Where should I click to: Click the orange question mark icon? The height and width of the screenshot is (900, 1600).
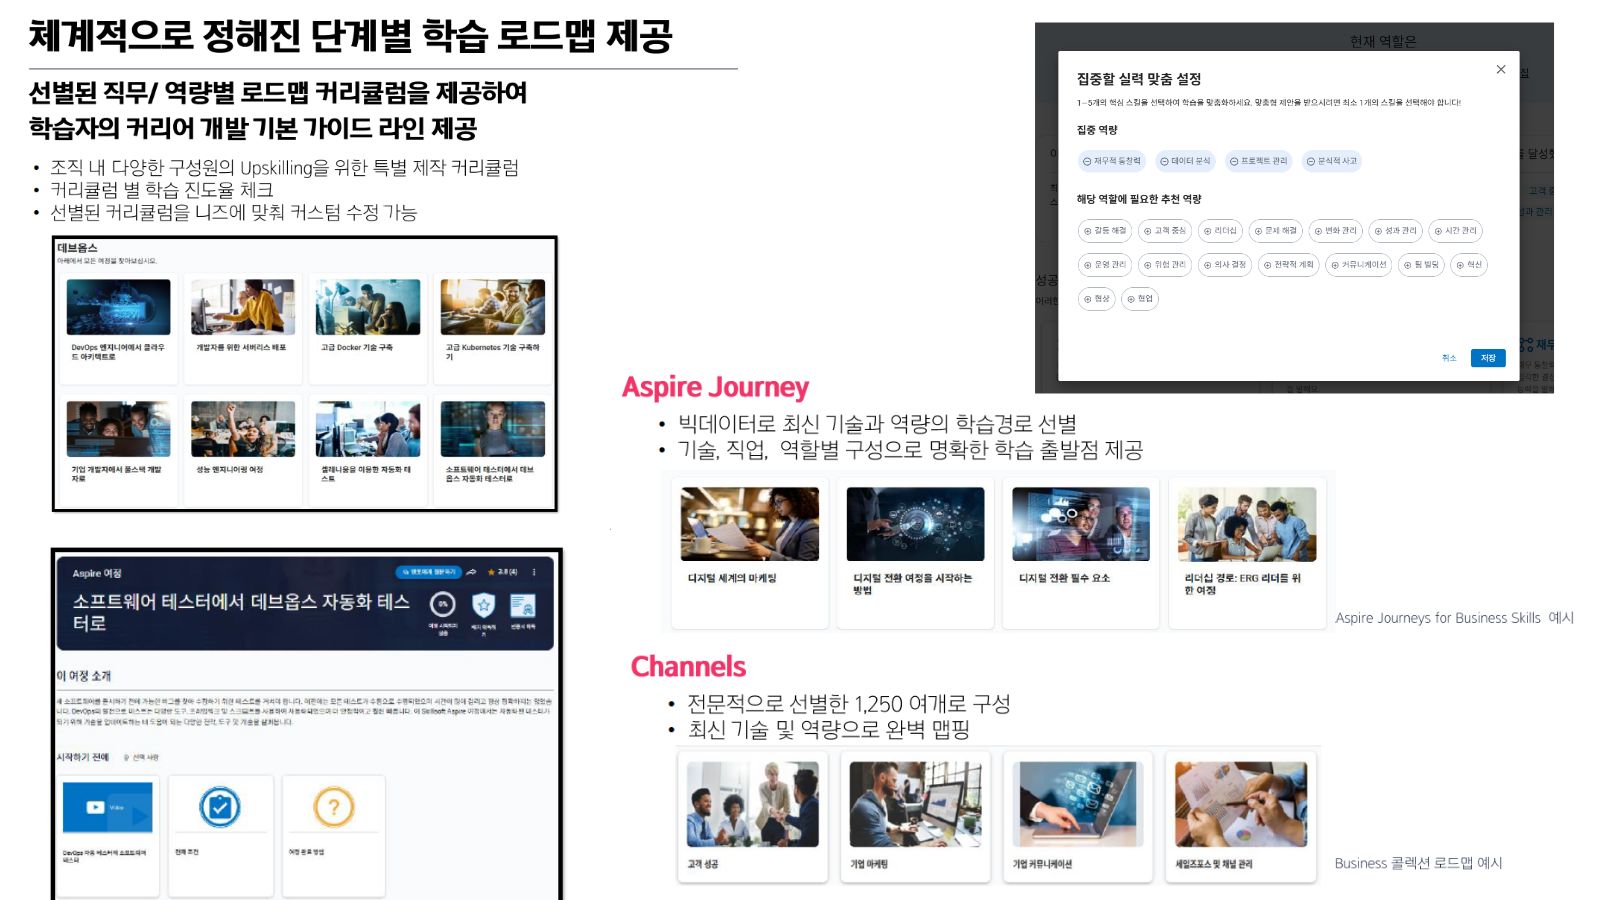click(x=334, y=807)
